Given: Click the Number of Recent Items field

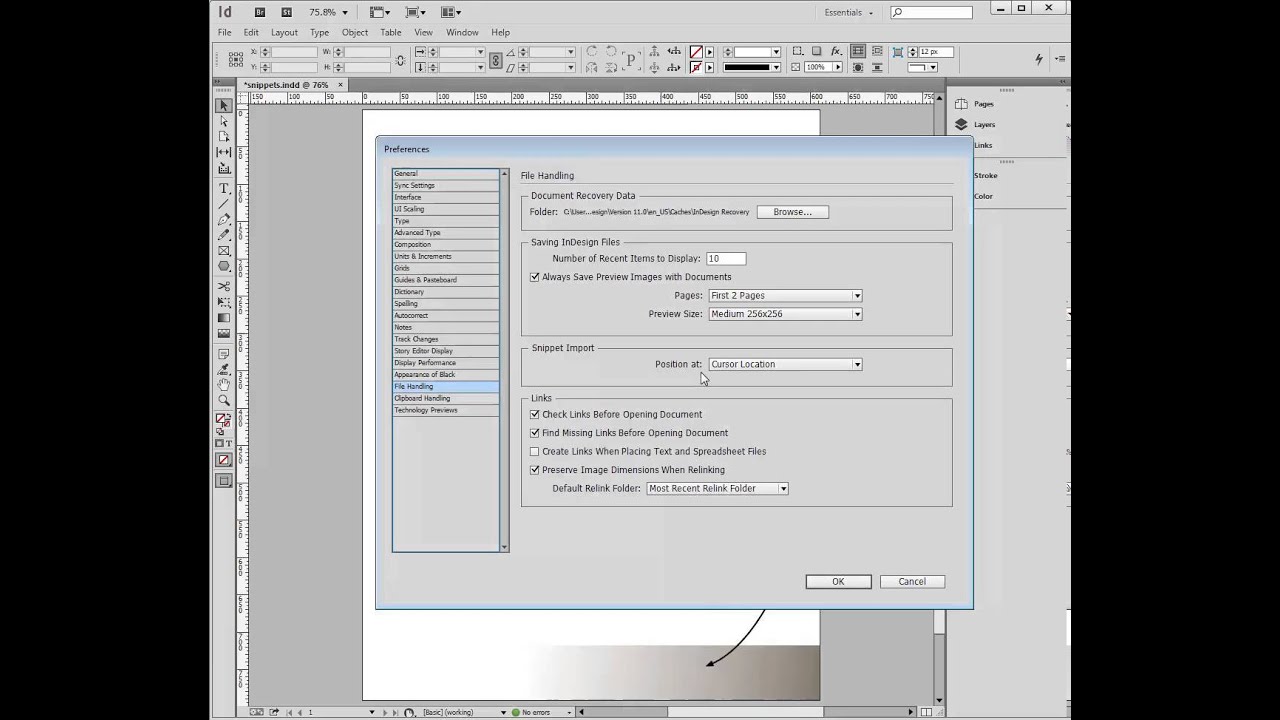Looking at the screenshot, I should (x=726, y=259).
